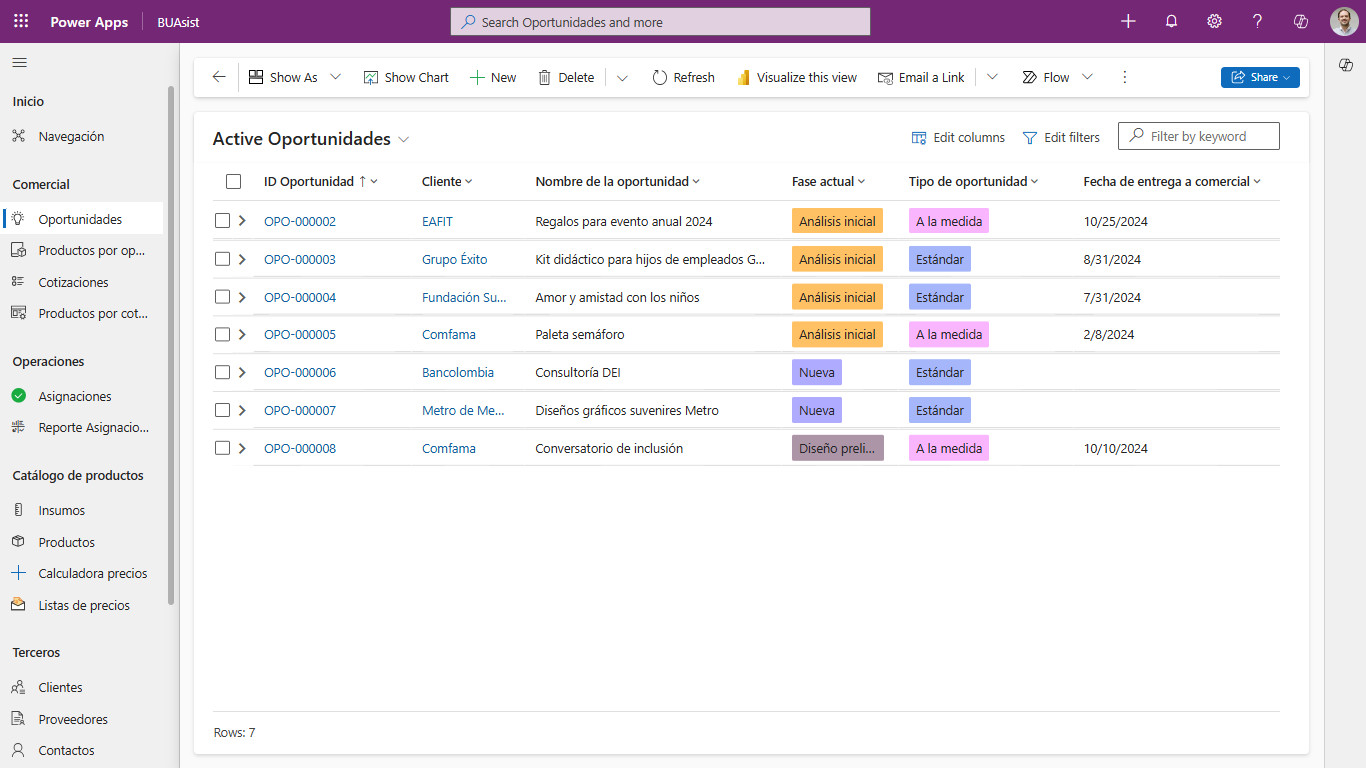Screen dimensions: 1366x768
Task: Click the Show Chart command
Action: pyautogui.click(x=406, y=77)
